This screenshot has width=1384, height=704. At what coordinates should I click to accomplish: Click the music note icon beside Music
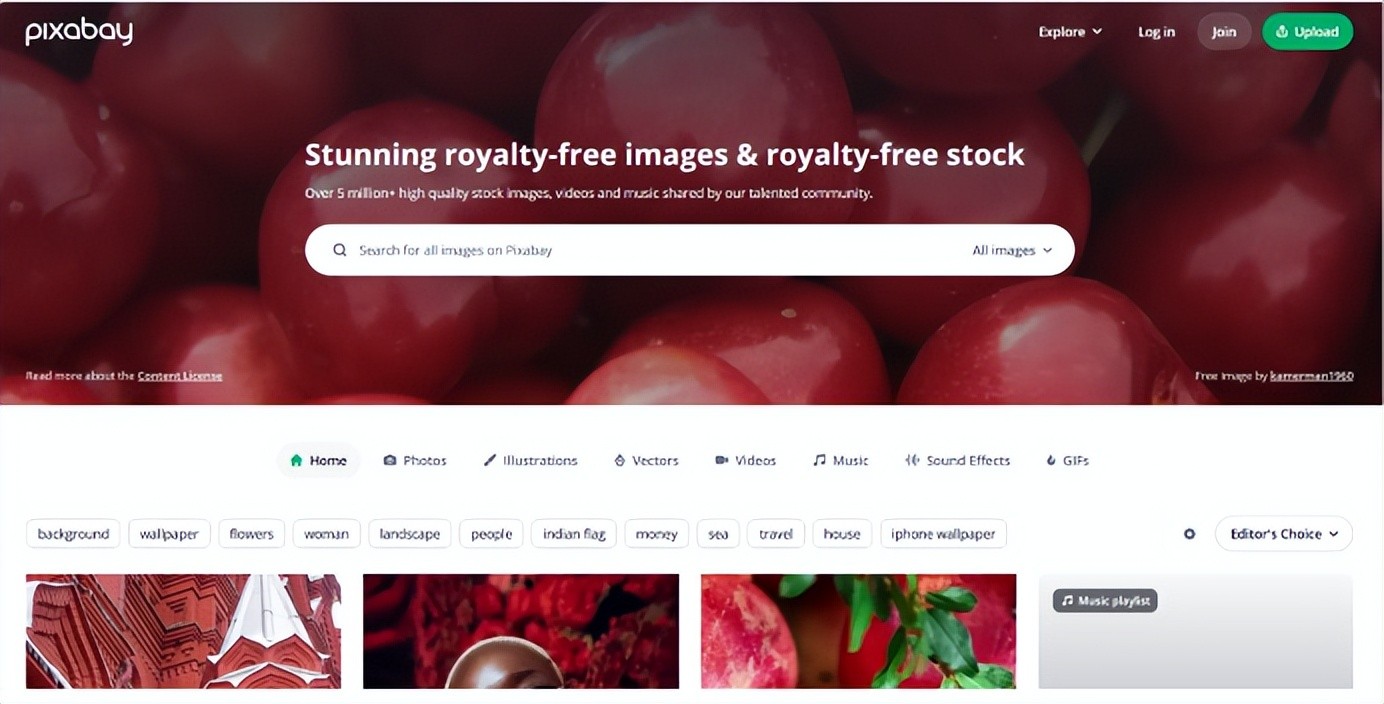point(819,460)
